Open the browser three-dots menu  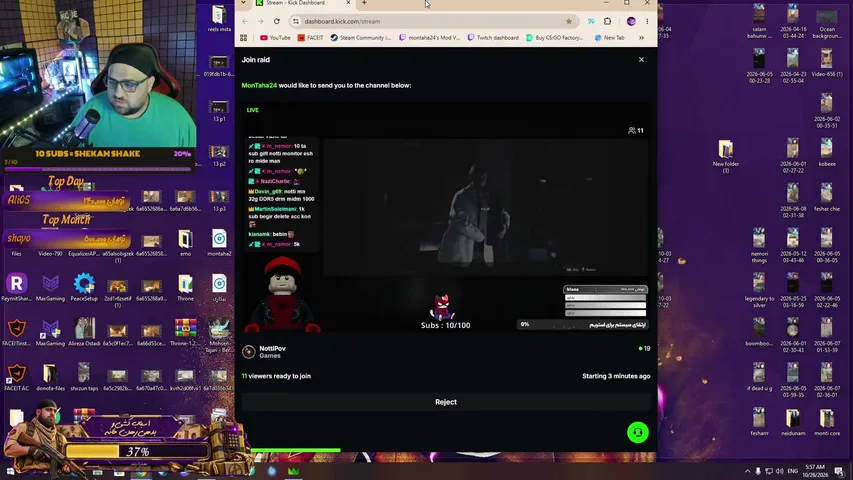pos(647,21)
